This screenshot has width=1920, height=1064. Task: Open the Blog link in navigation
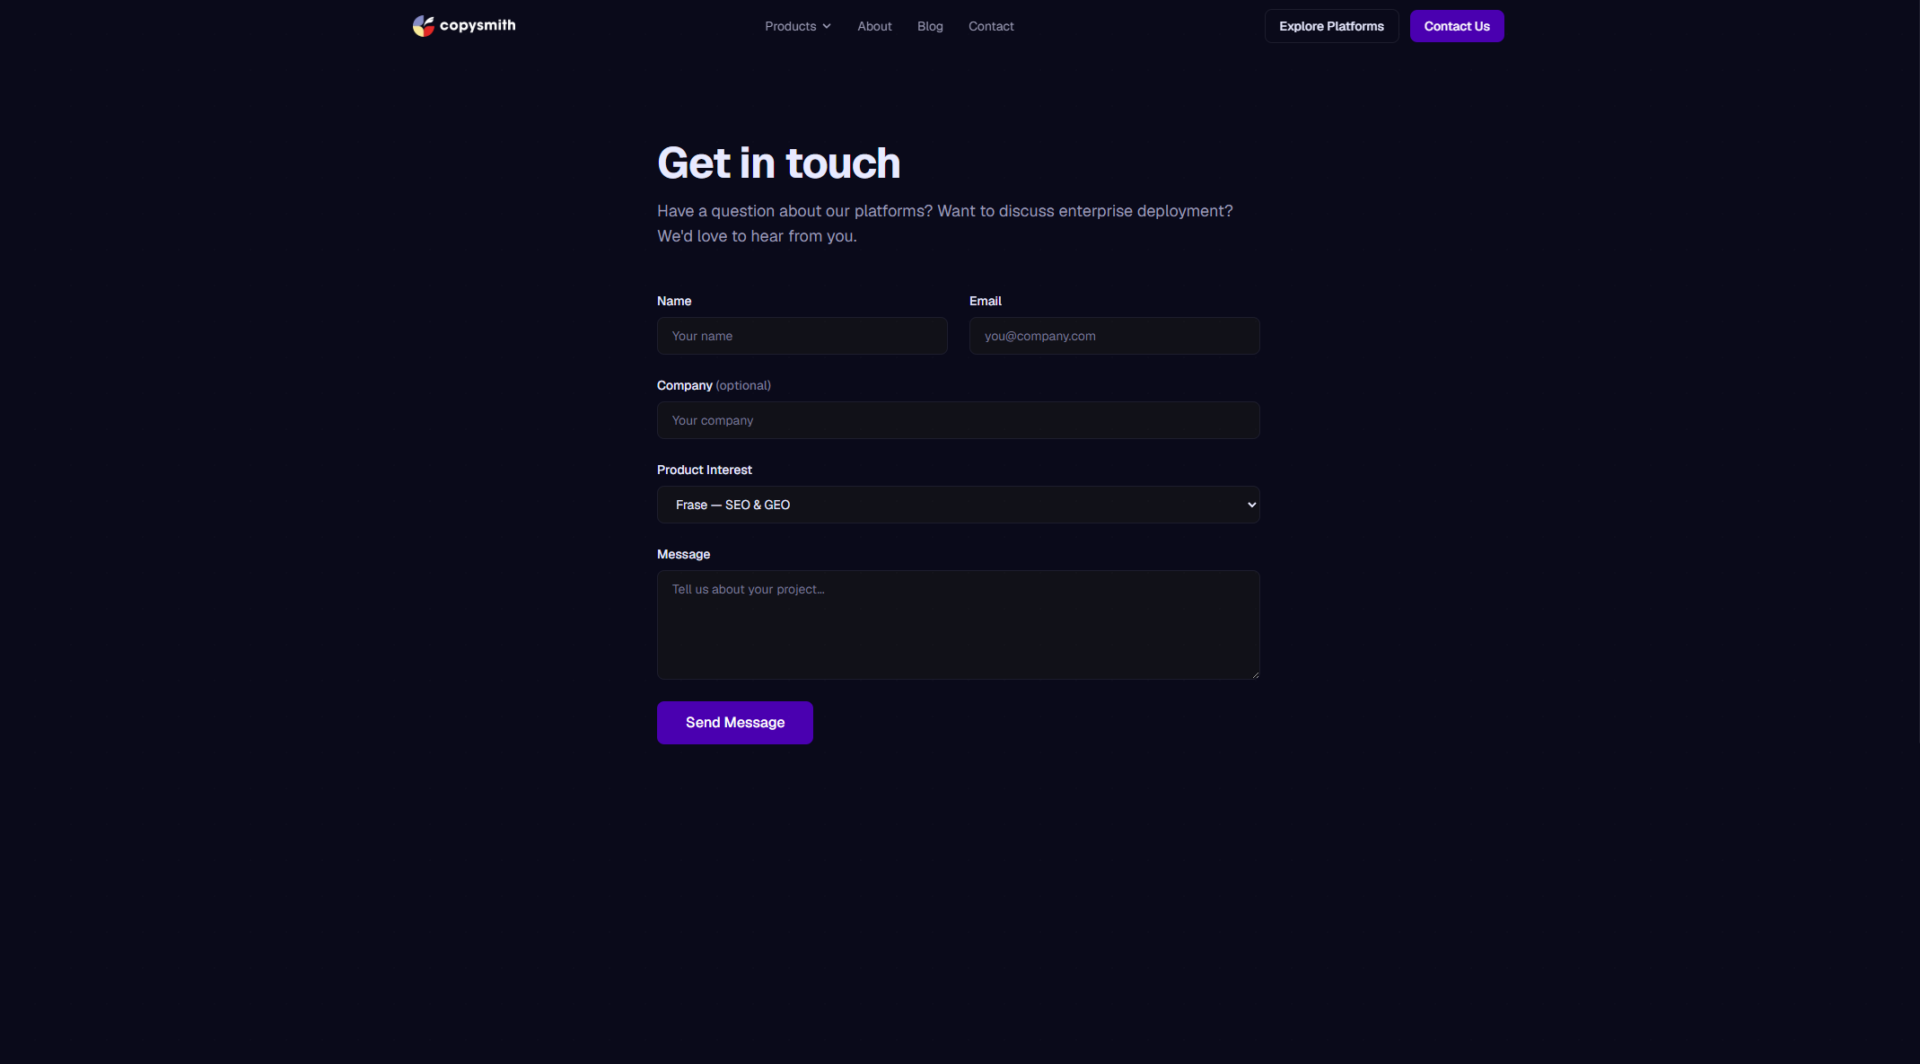(929, 27)
